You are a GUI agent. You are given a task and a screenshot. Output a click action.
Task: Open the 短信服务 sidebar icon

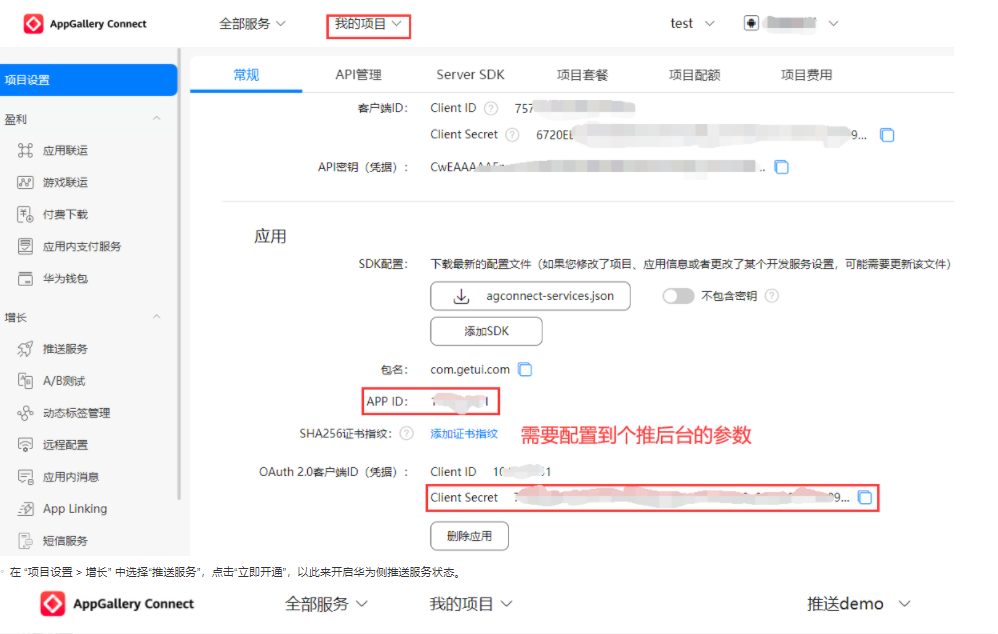pyautogui.click(x=25, y=541)
